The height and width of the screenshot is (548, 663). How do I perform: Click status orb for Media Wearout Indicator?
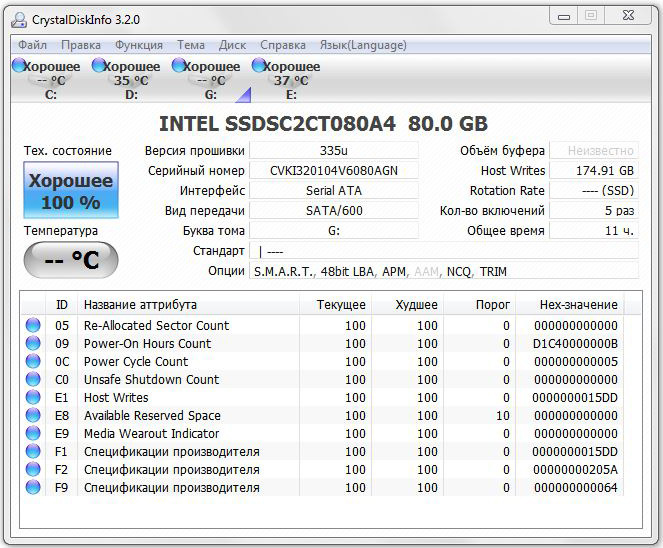[33, 433]
